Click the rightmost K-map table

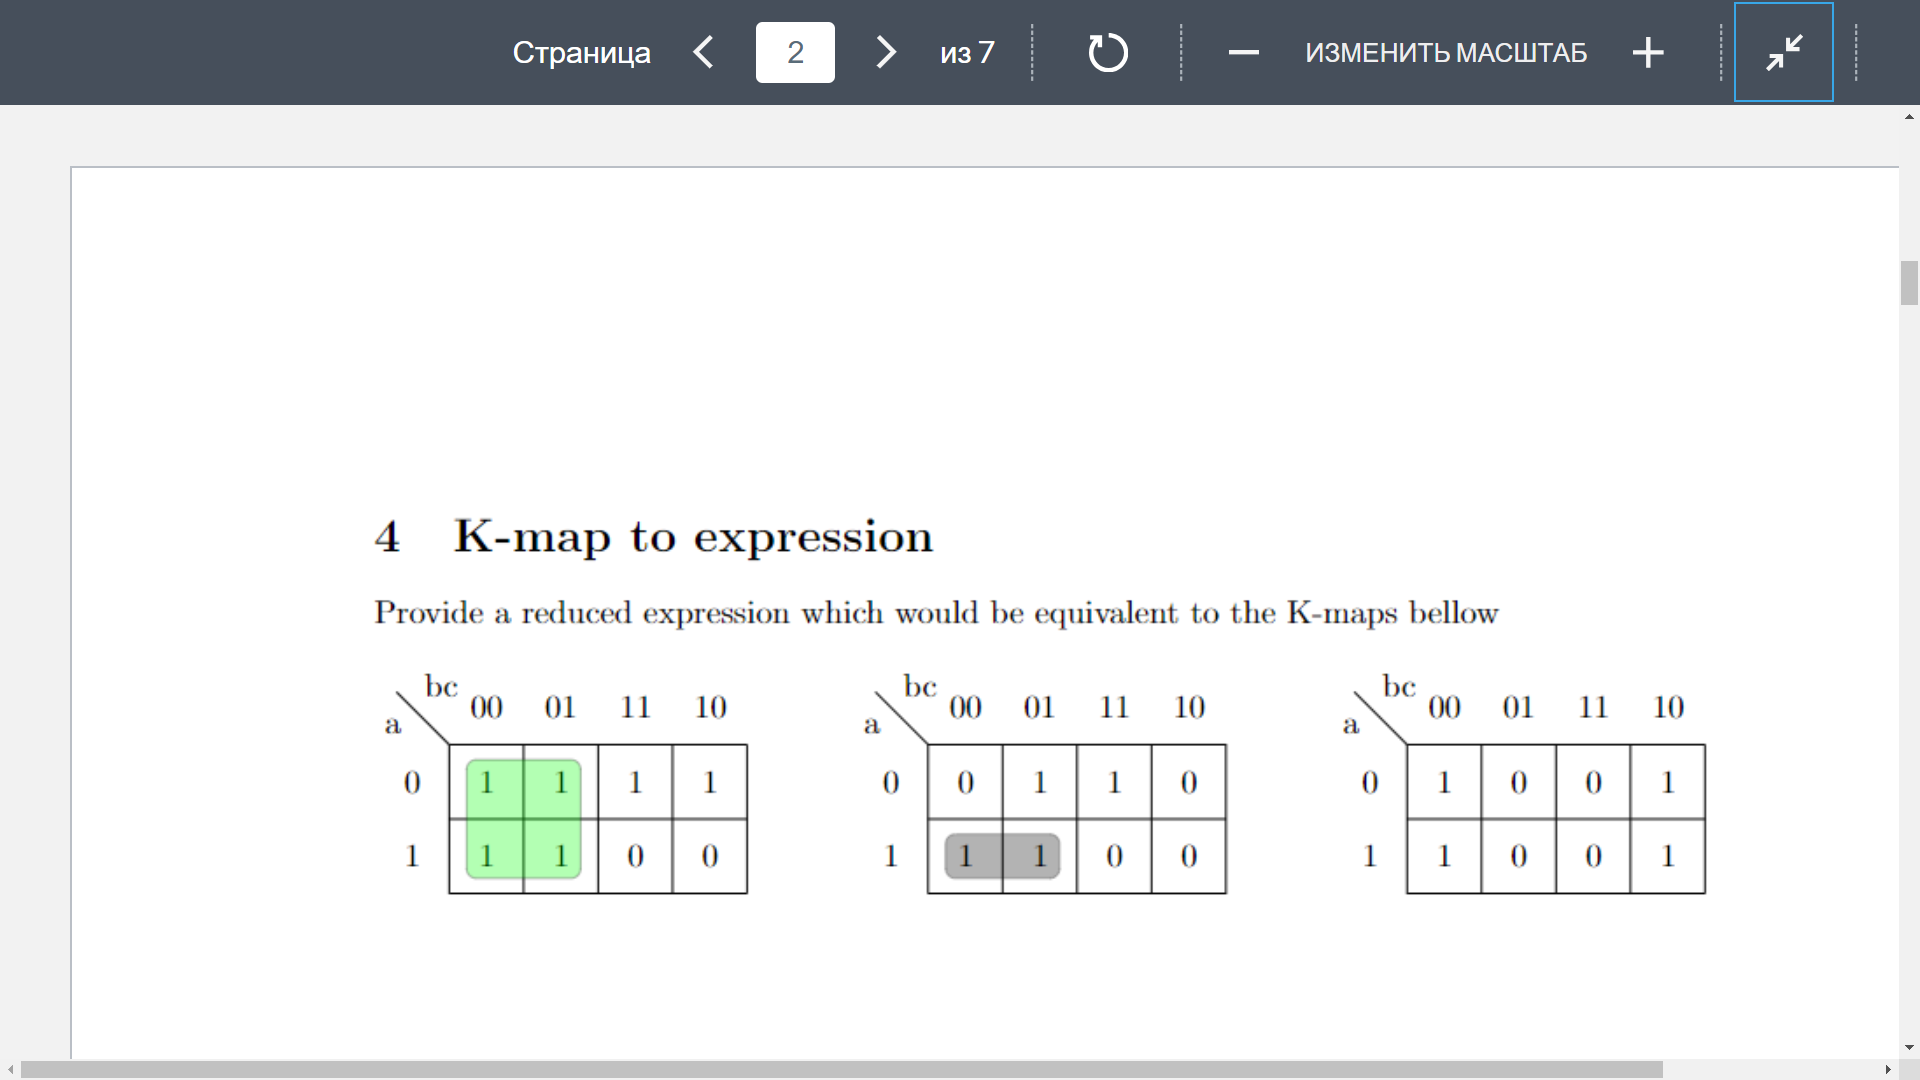pos(1555,820)
